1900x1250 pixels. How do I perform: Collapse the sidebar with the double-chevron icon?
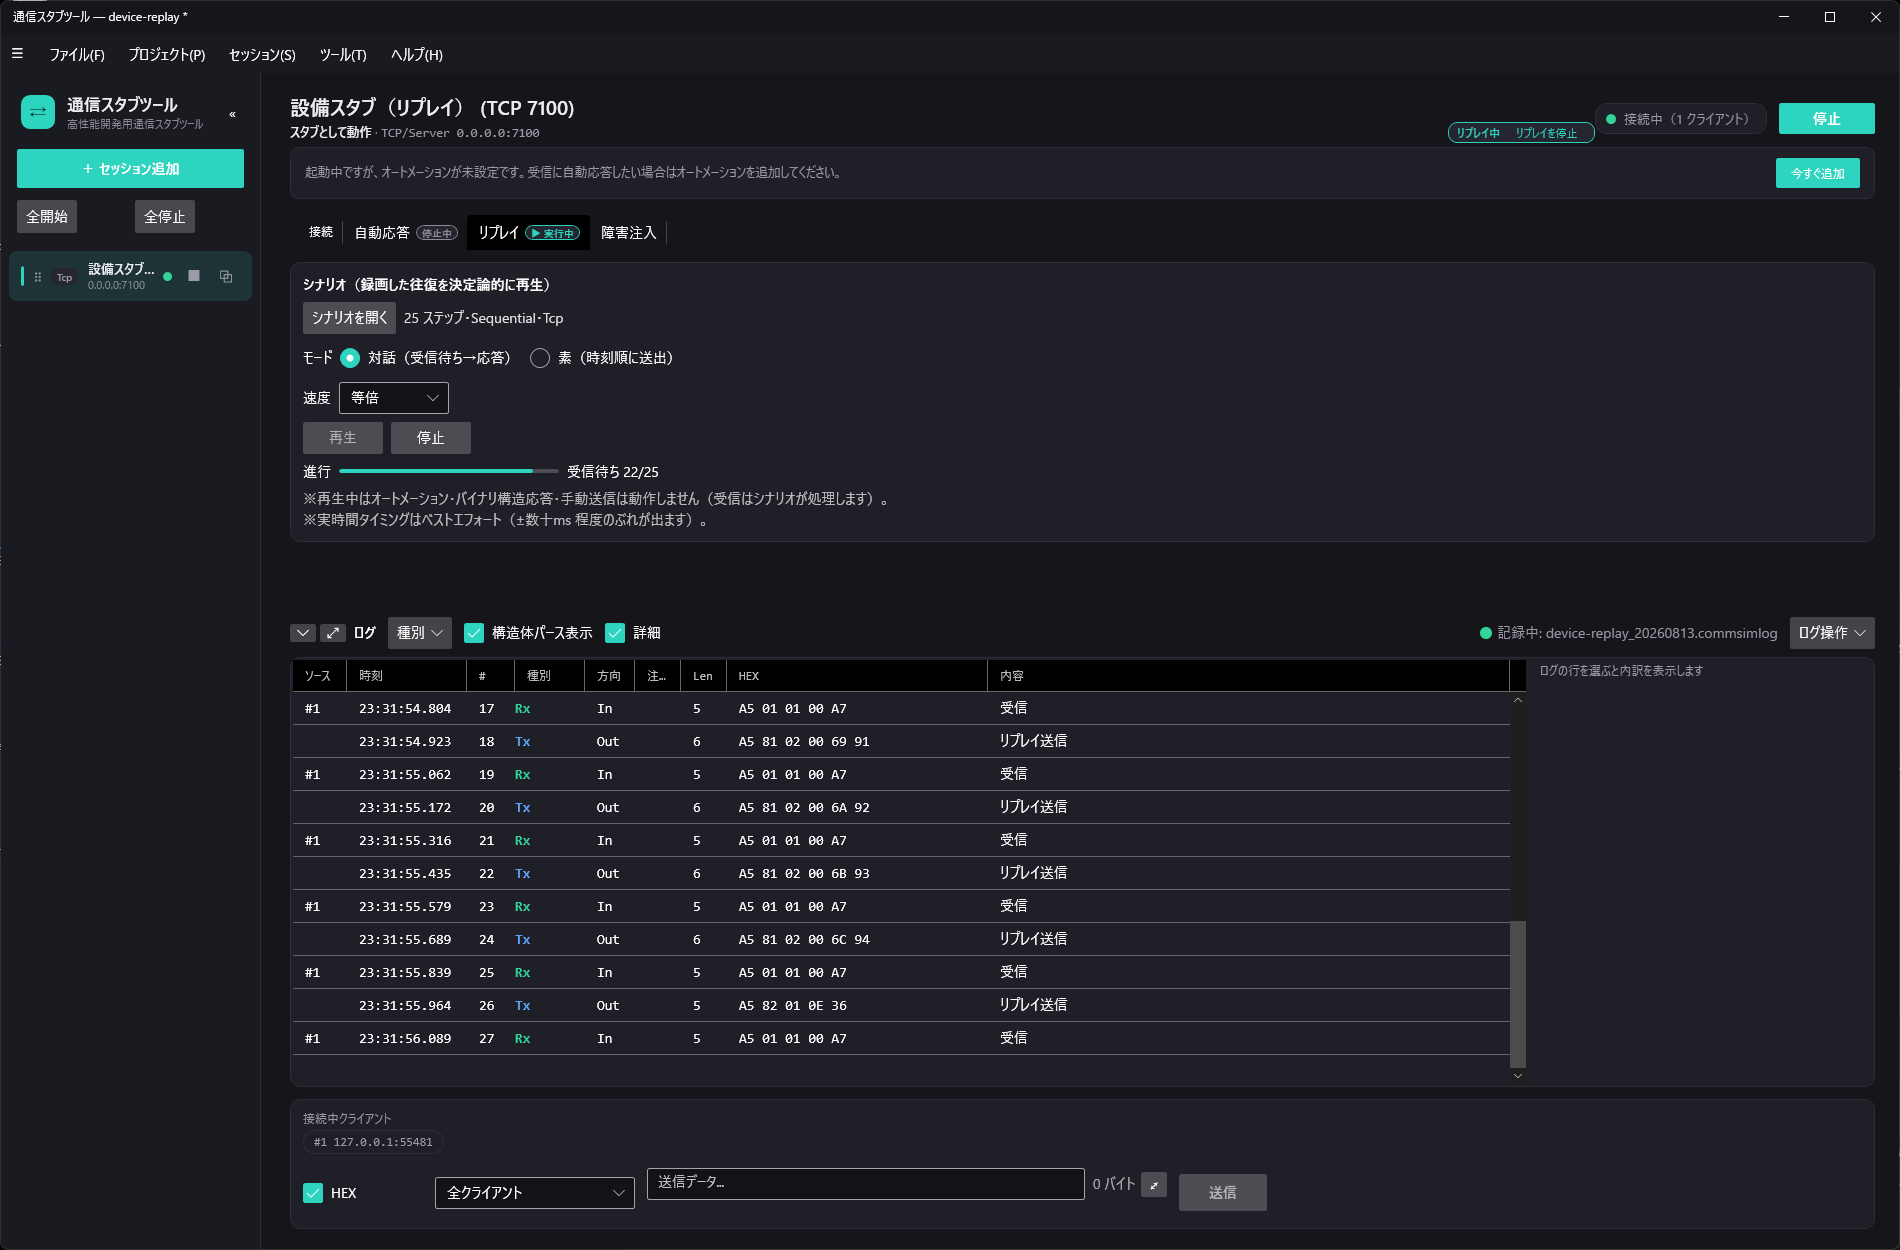tap(233, 114)
